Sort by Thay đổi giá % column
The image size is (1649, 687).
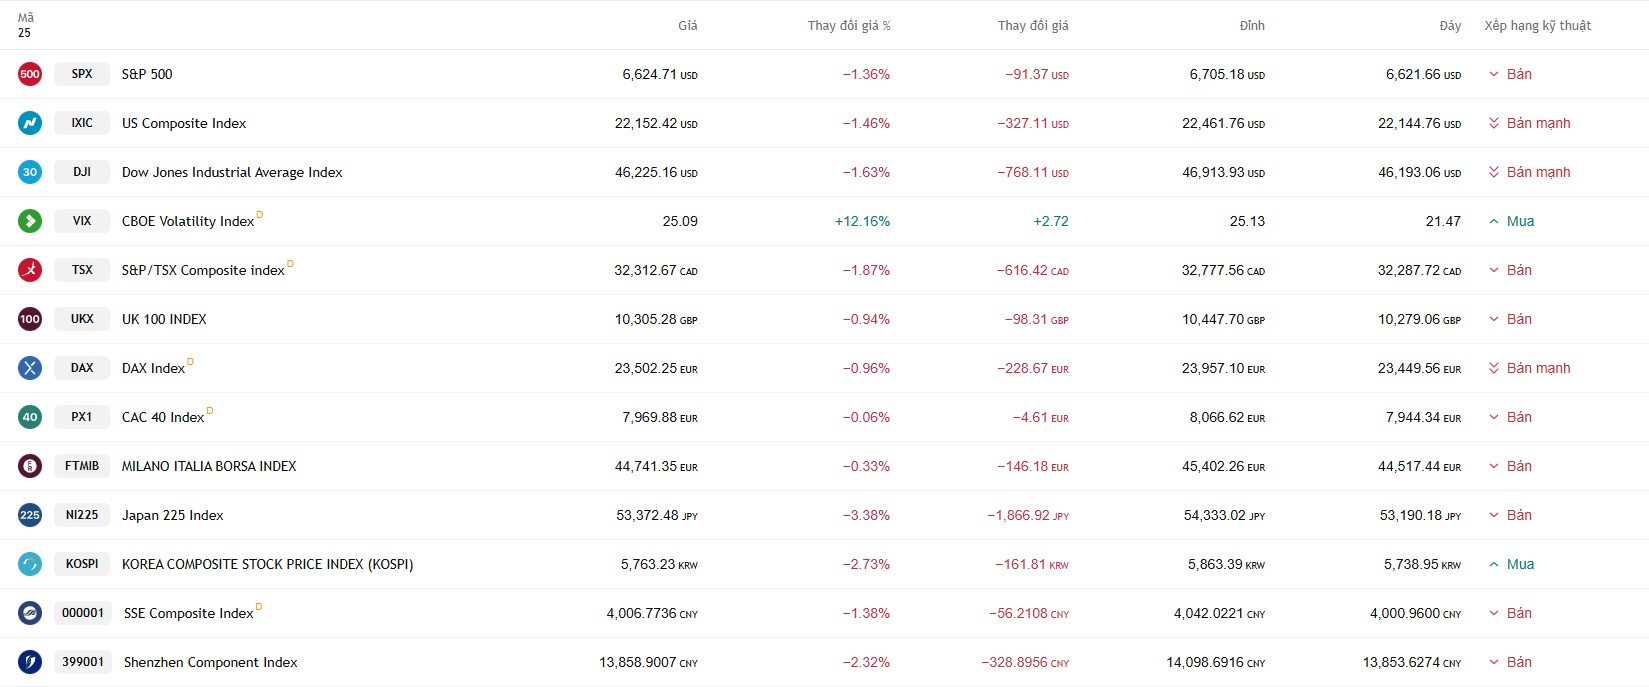[848, 25]
